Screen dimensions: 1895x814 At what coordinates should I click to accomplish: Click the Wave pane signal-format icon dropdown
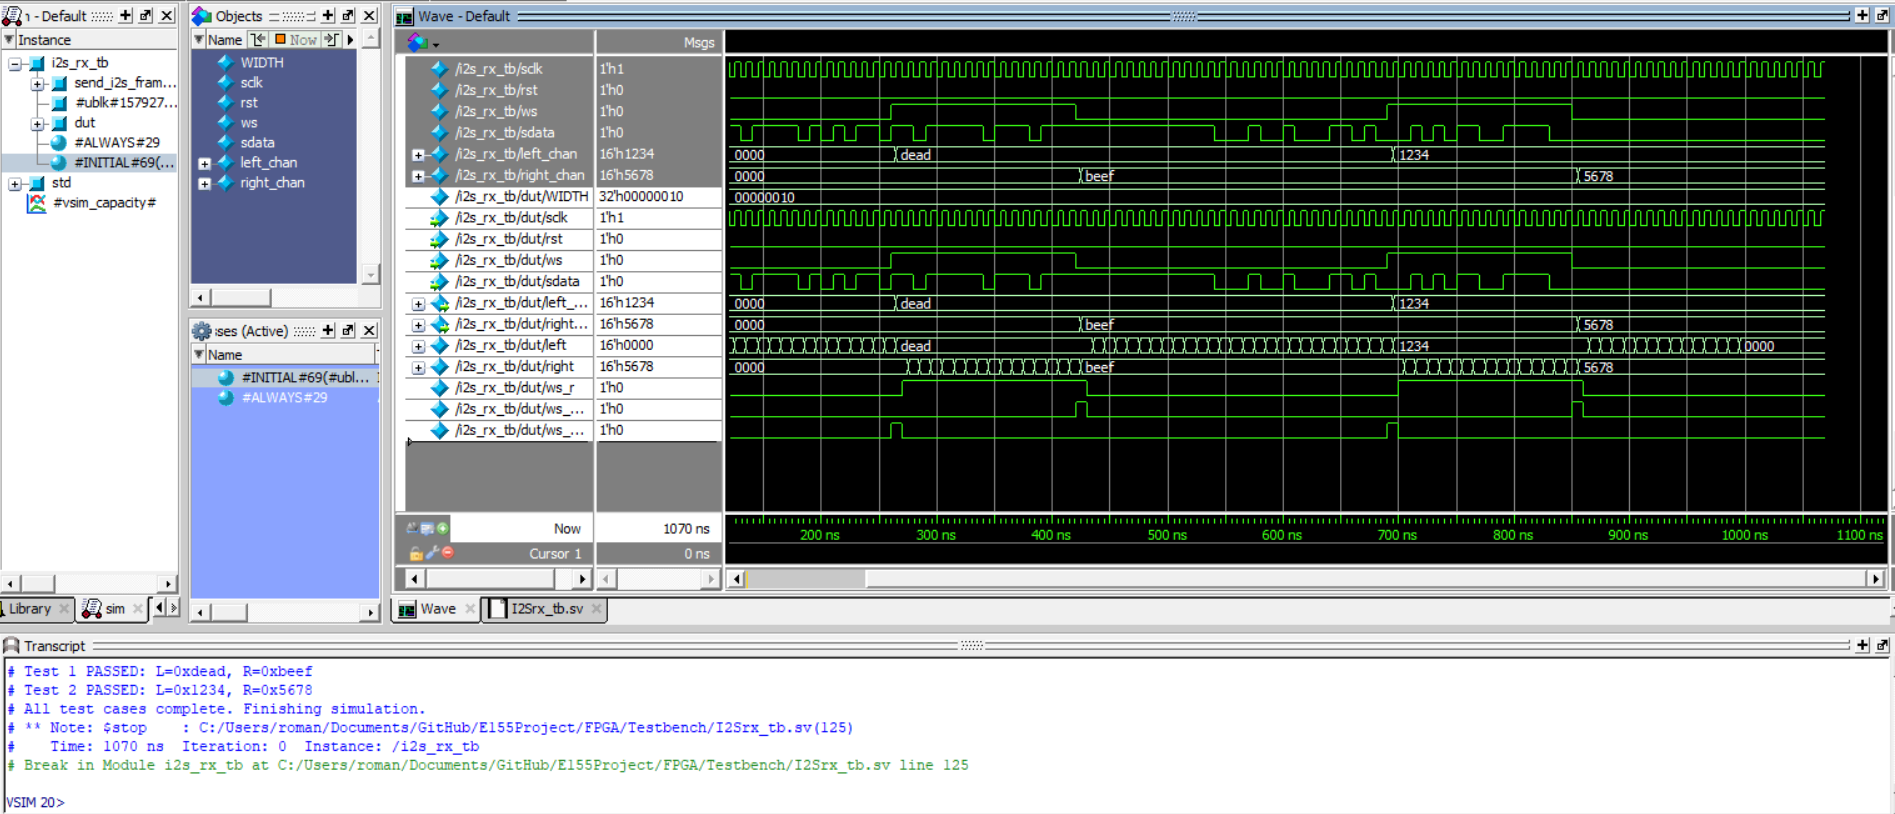420,42
